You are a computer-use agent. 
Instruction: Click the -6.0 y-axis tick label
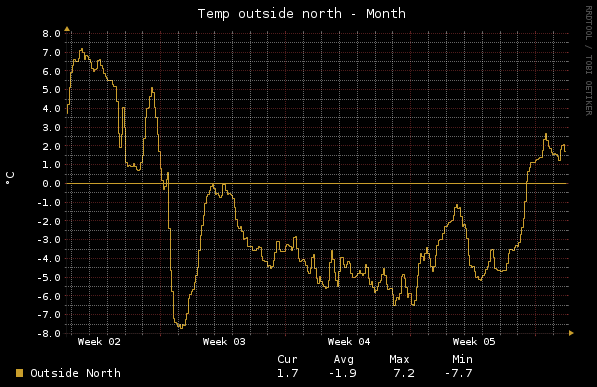click(49, 296)
